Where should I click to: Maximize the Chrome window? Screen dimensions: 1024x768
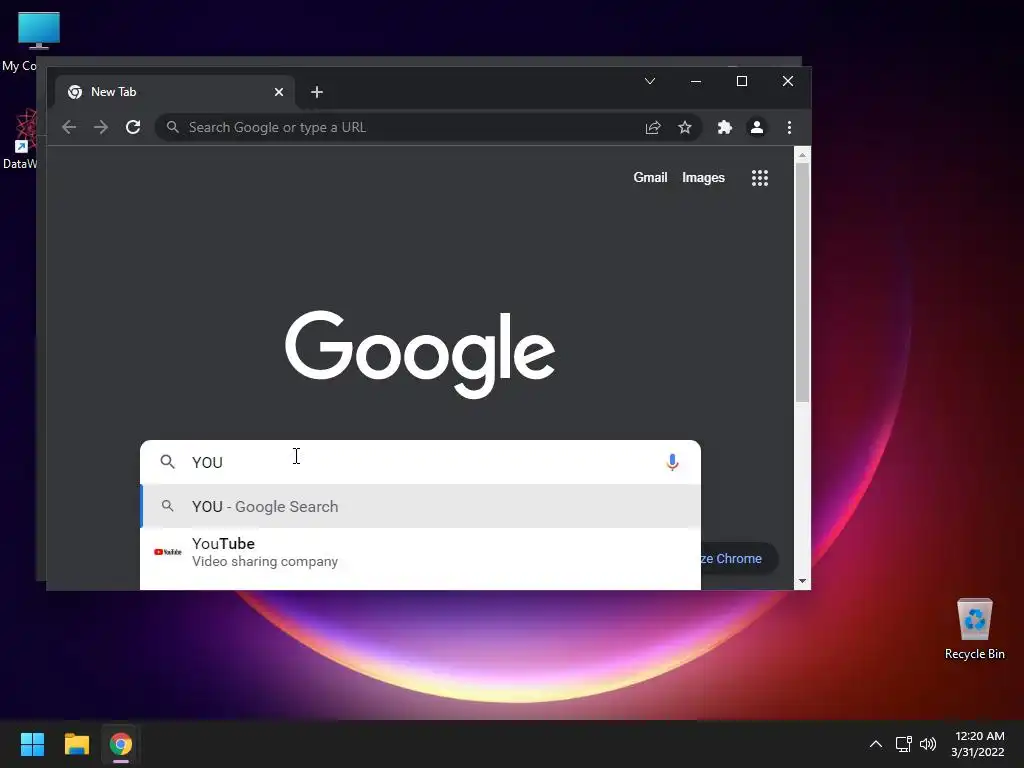[742, 81]
